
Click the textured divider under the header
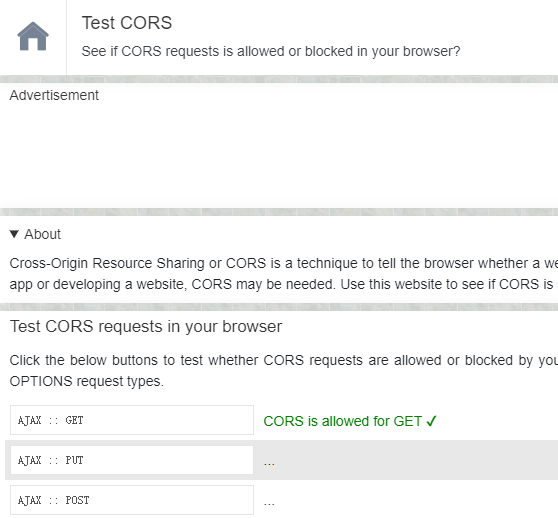(279, 79)
